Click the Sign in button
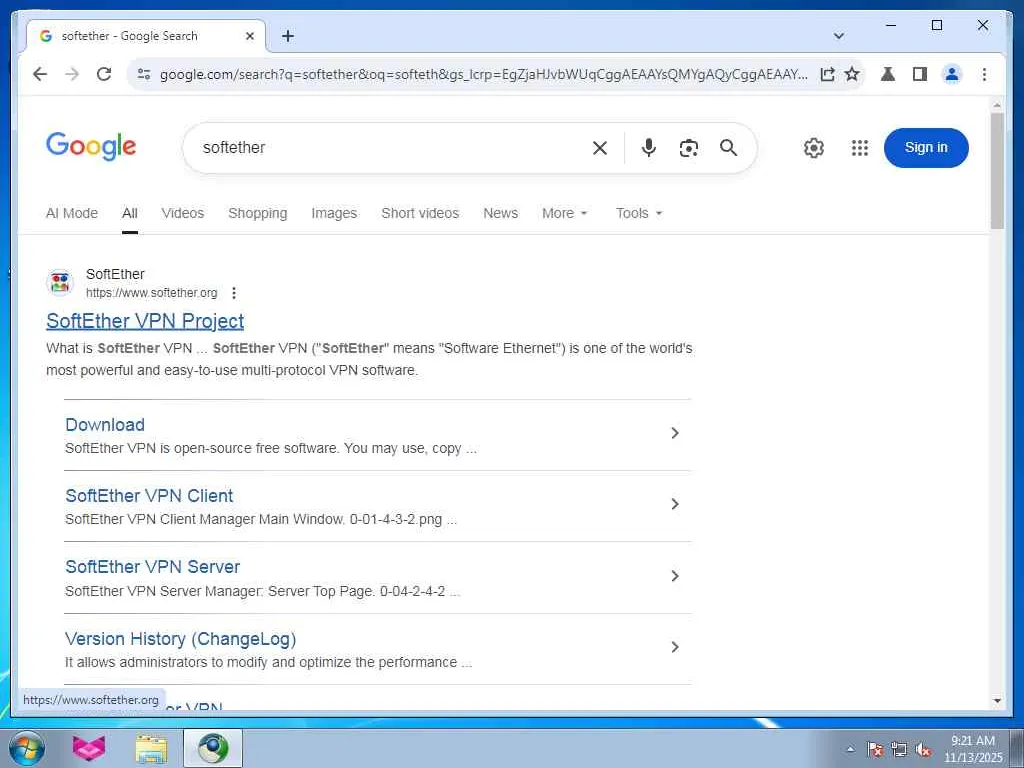 (926, 148)
